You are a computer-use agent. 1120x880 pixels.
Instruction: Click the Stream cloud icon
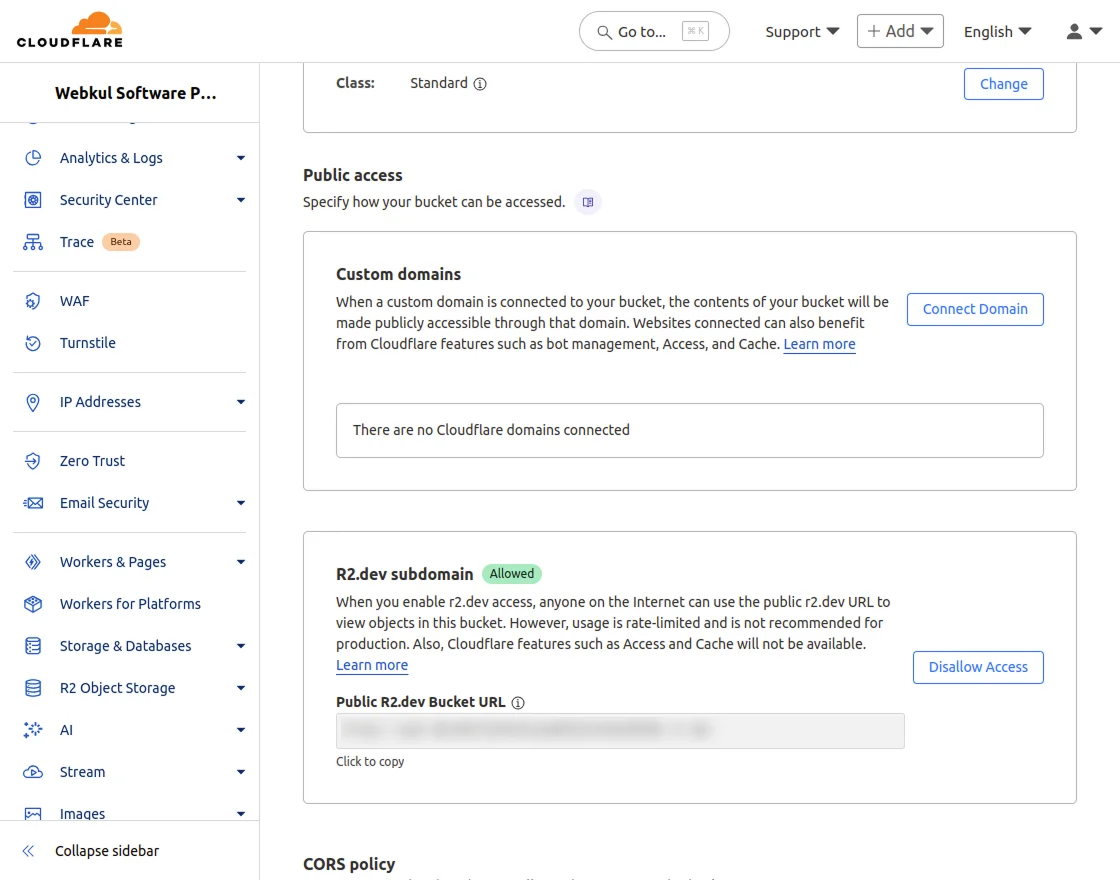pos(33,772)
